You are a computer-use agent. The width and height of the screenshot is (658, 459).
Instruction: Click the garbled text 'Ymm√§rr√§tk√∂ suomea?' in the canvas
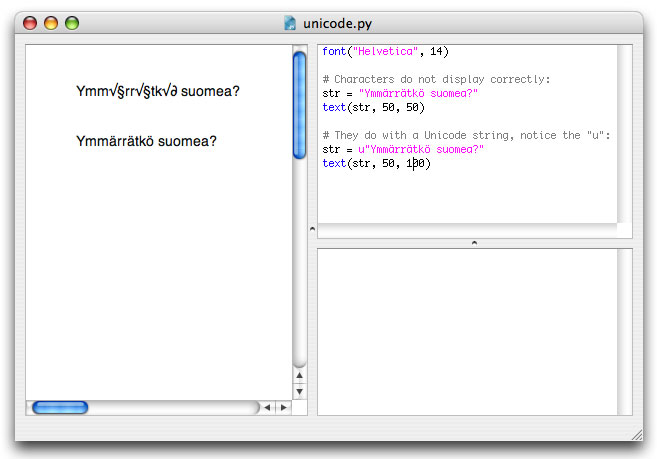pos(158,91)
